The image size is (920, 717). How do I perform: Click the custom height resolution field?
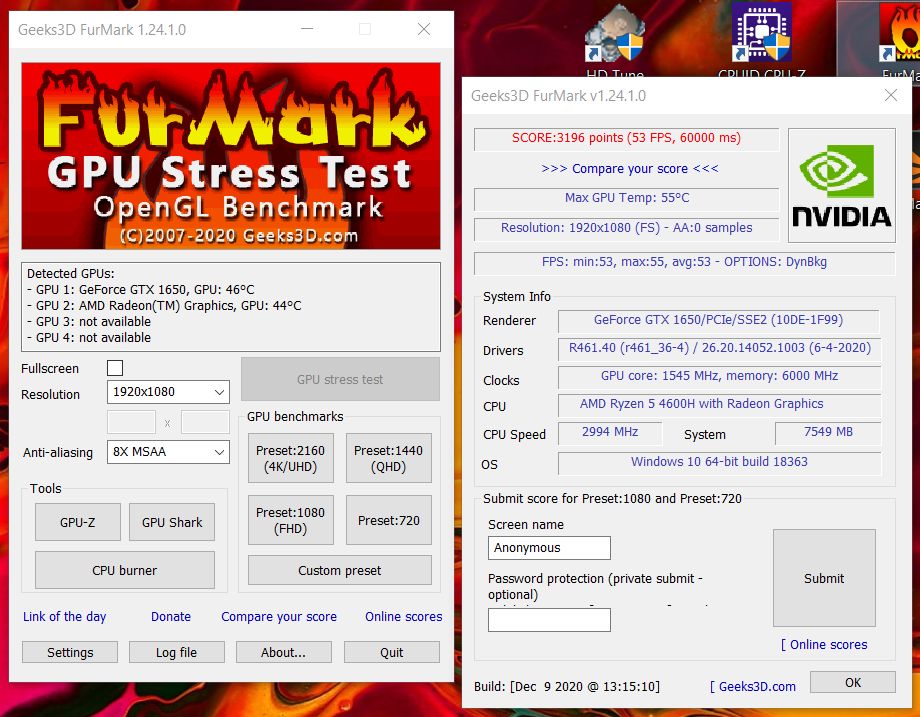coord(205,422)
